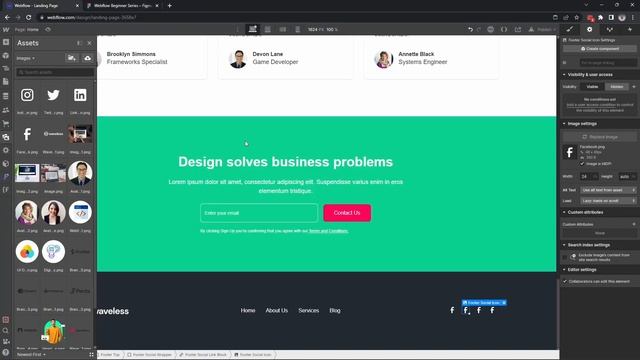
Task: Click the Width input field
Action: [589, 176]
